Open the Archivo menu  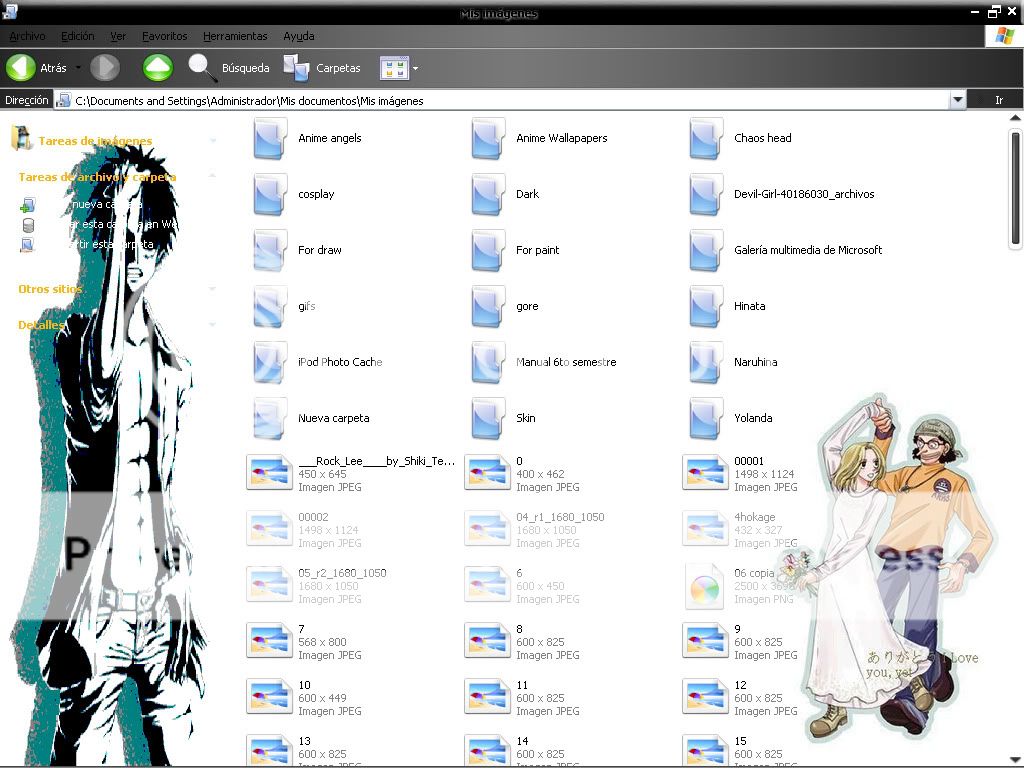click(27, 37)
